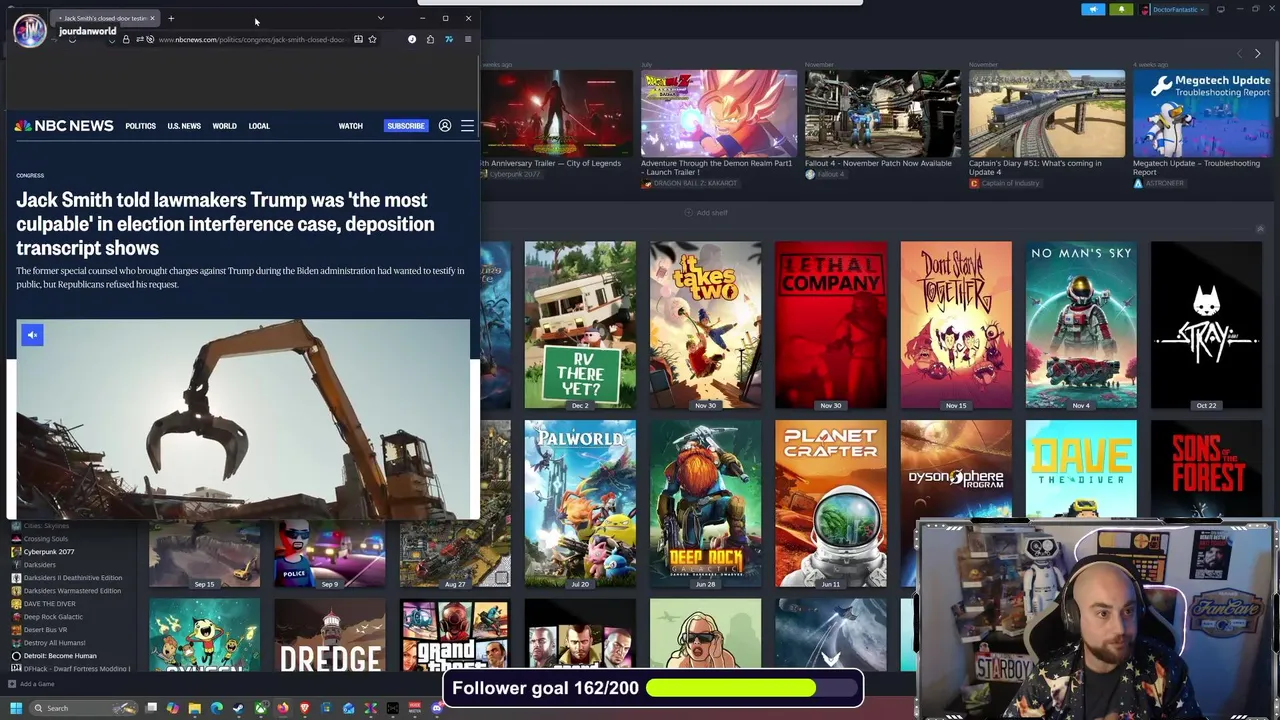Open Brave browser from the taskbar
Viewport: 1280px width, 720px height.
[305, 708]
